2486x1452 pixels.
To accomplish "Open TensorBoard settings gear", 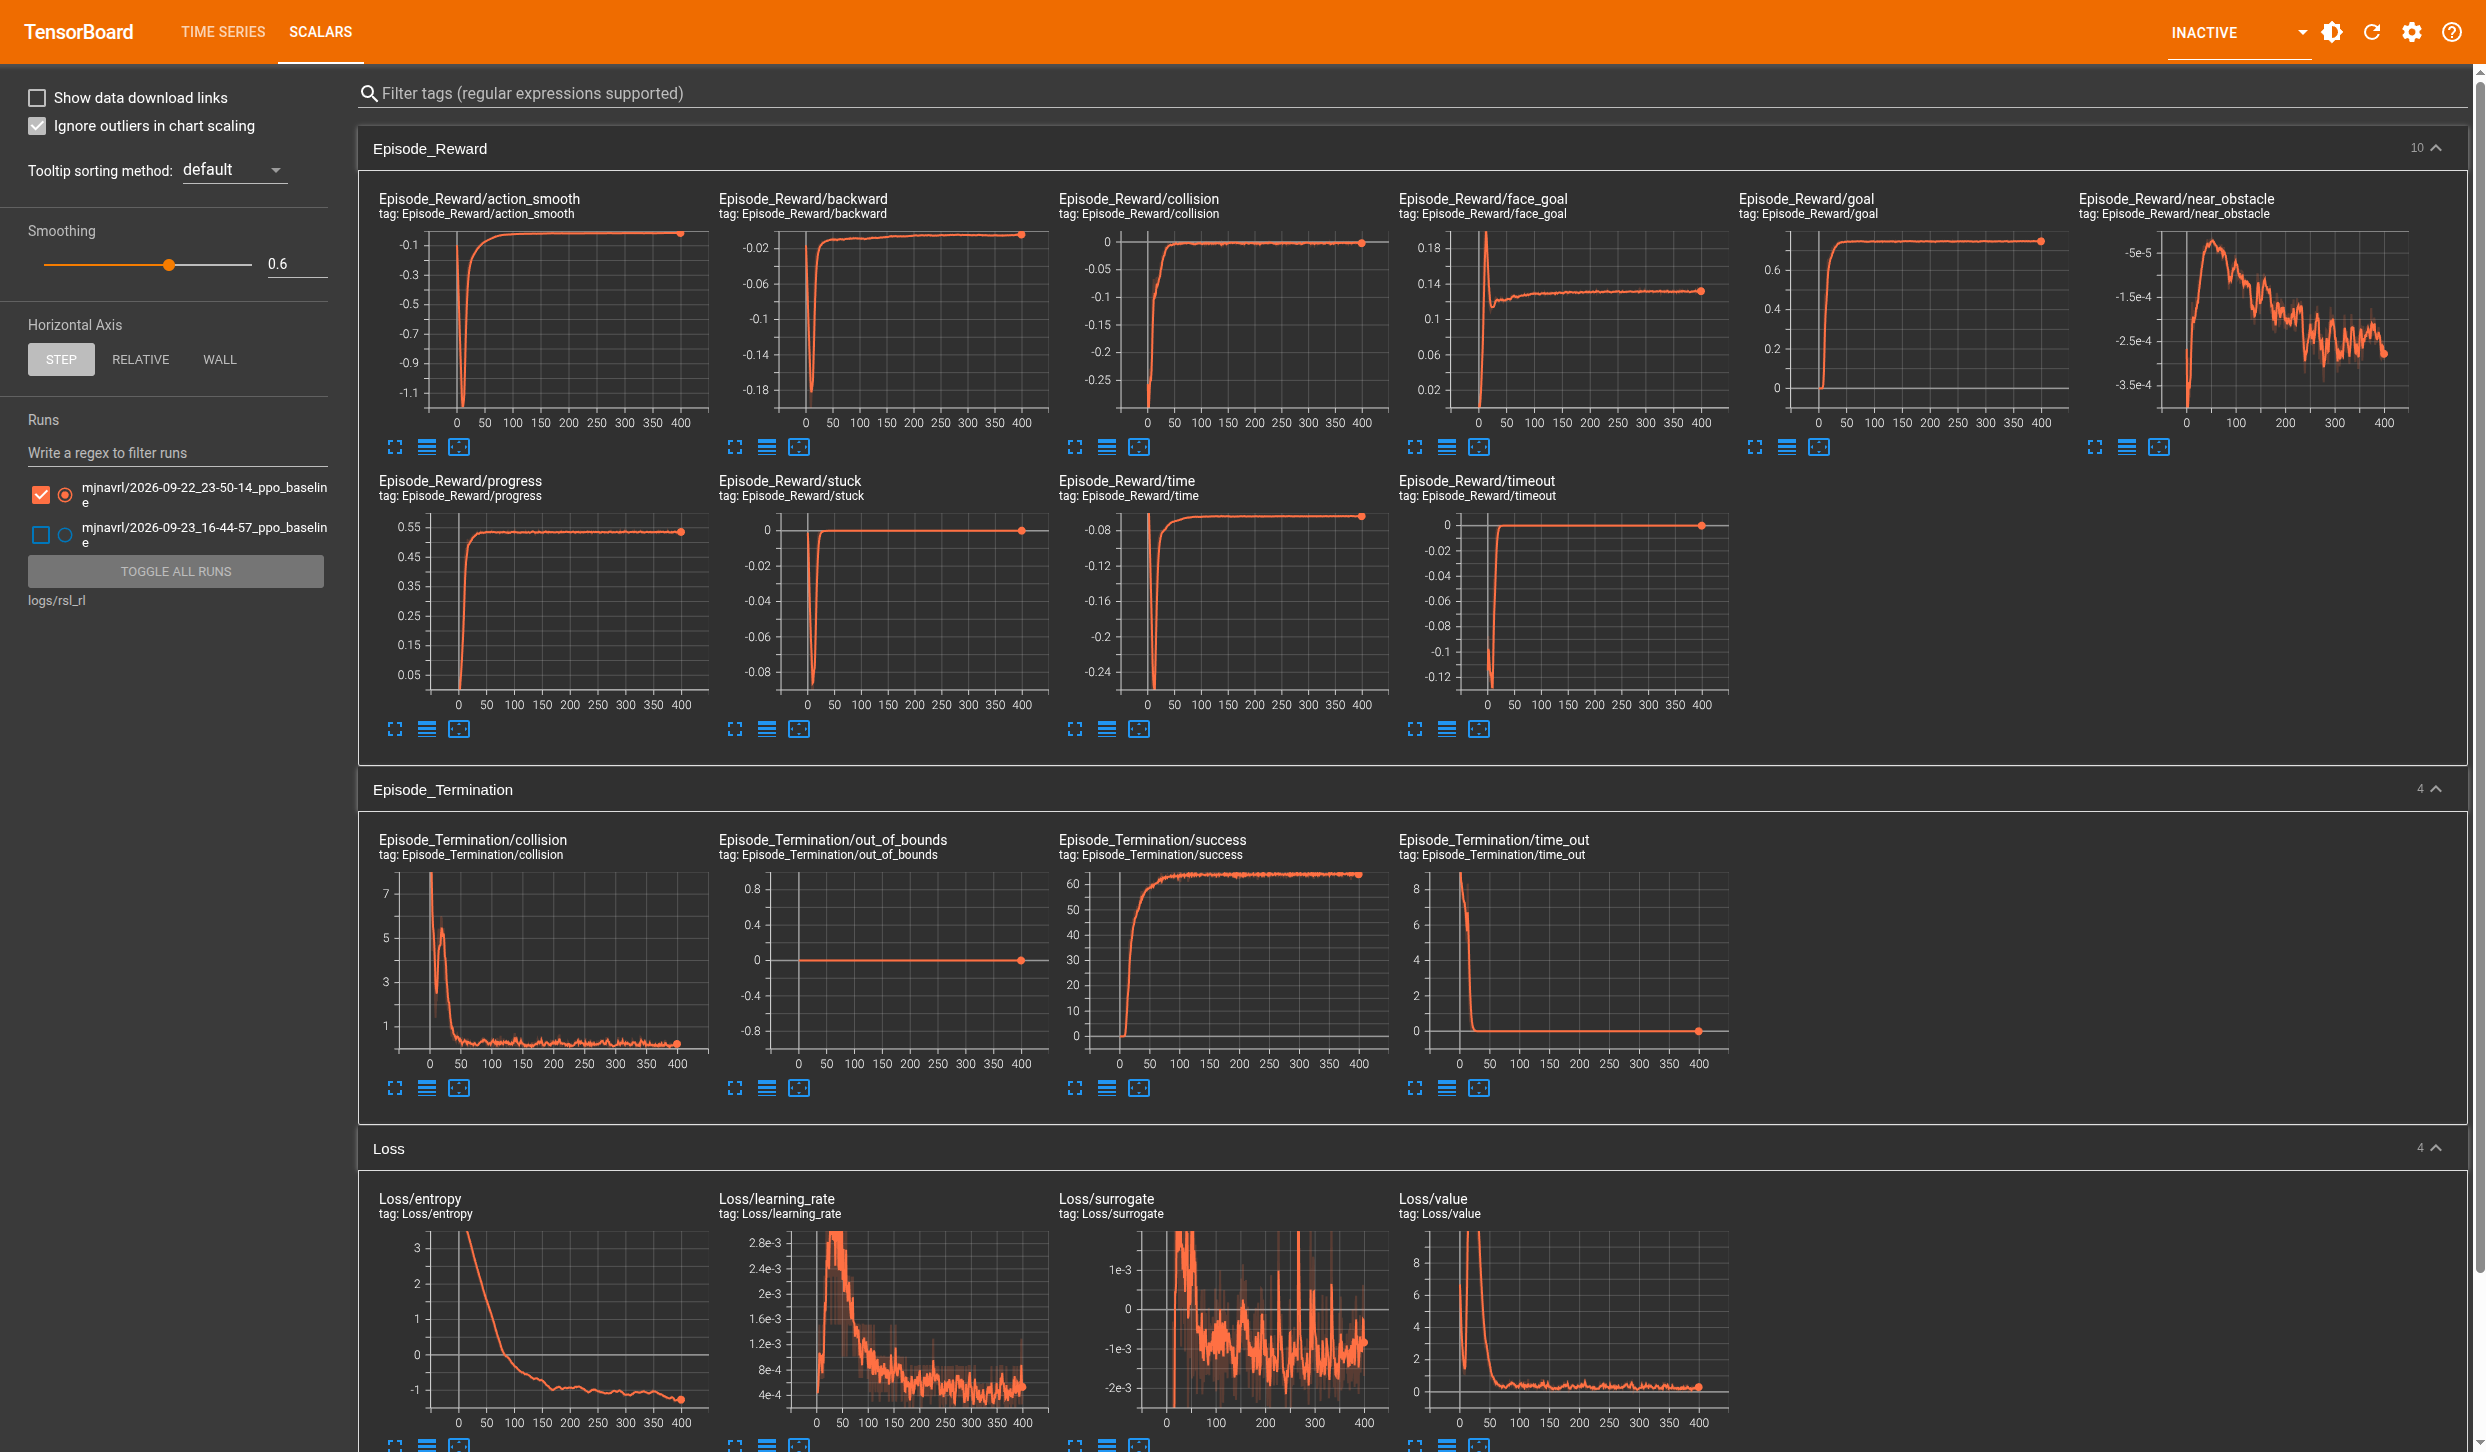I will (2412, 32).
